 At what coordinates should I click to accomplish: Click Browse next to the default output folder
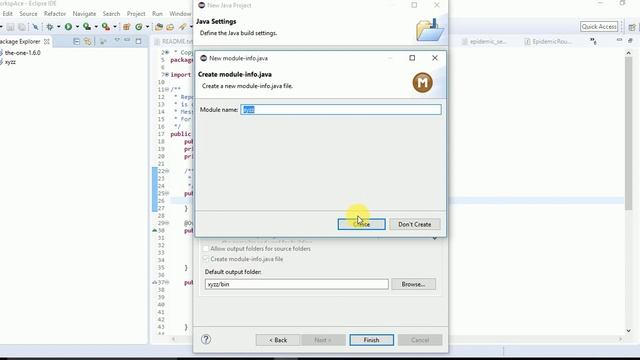coord(413,284)
